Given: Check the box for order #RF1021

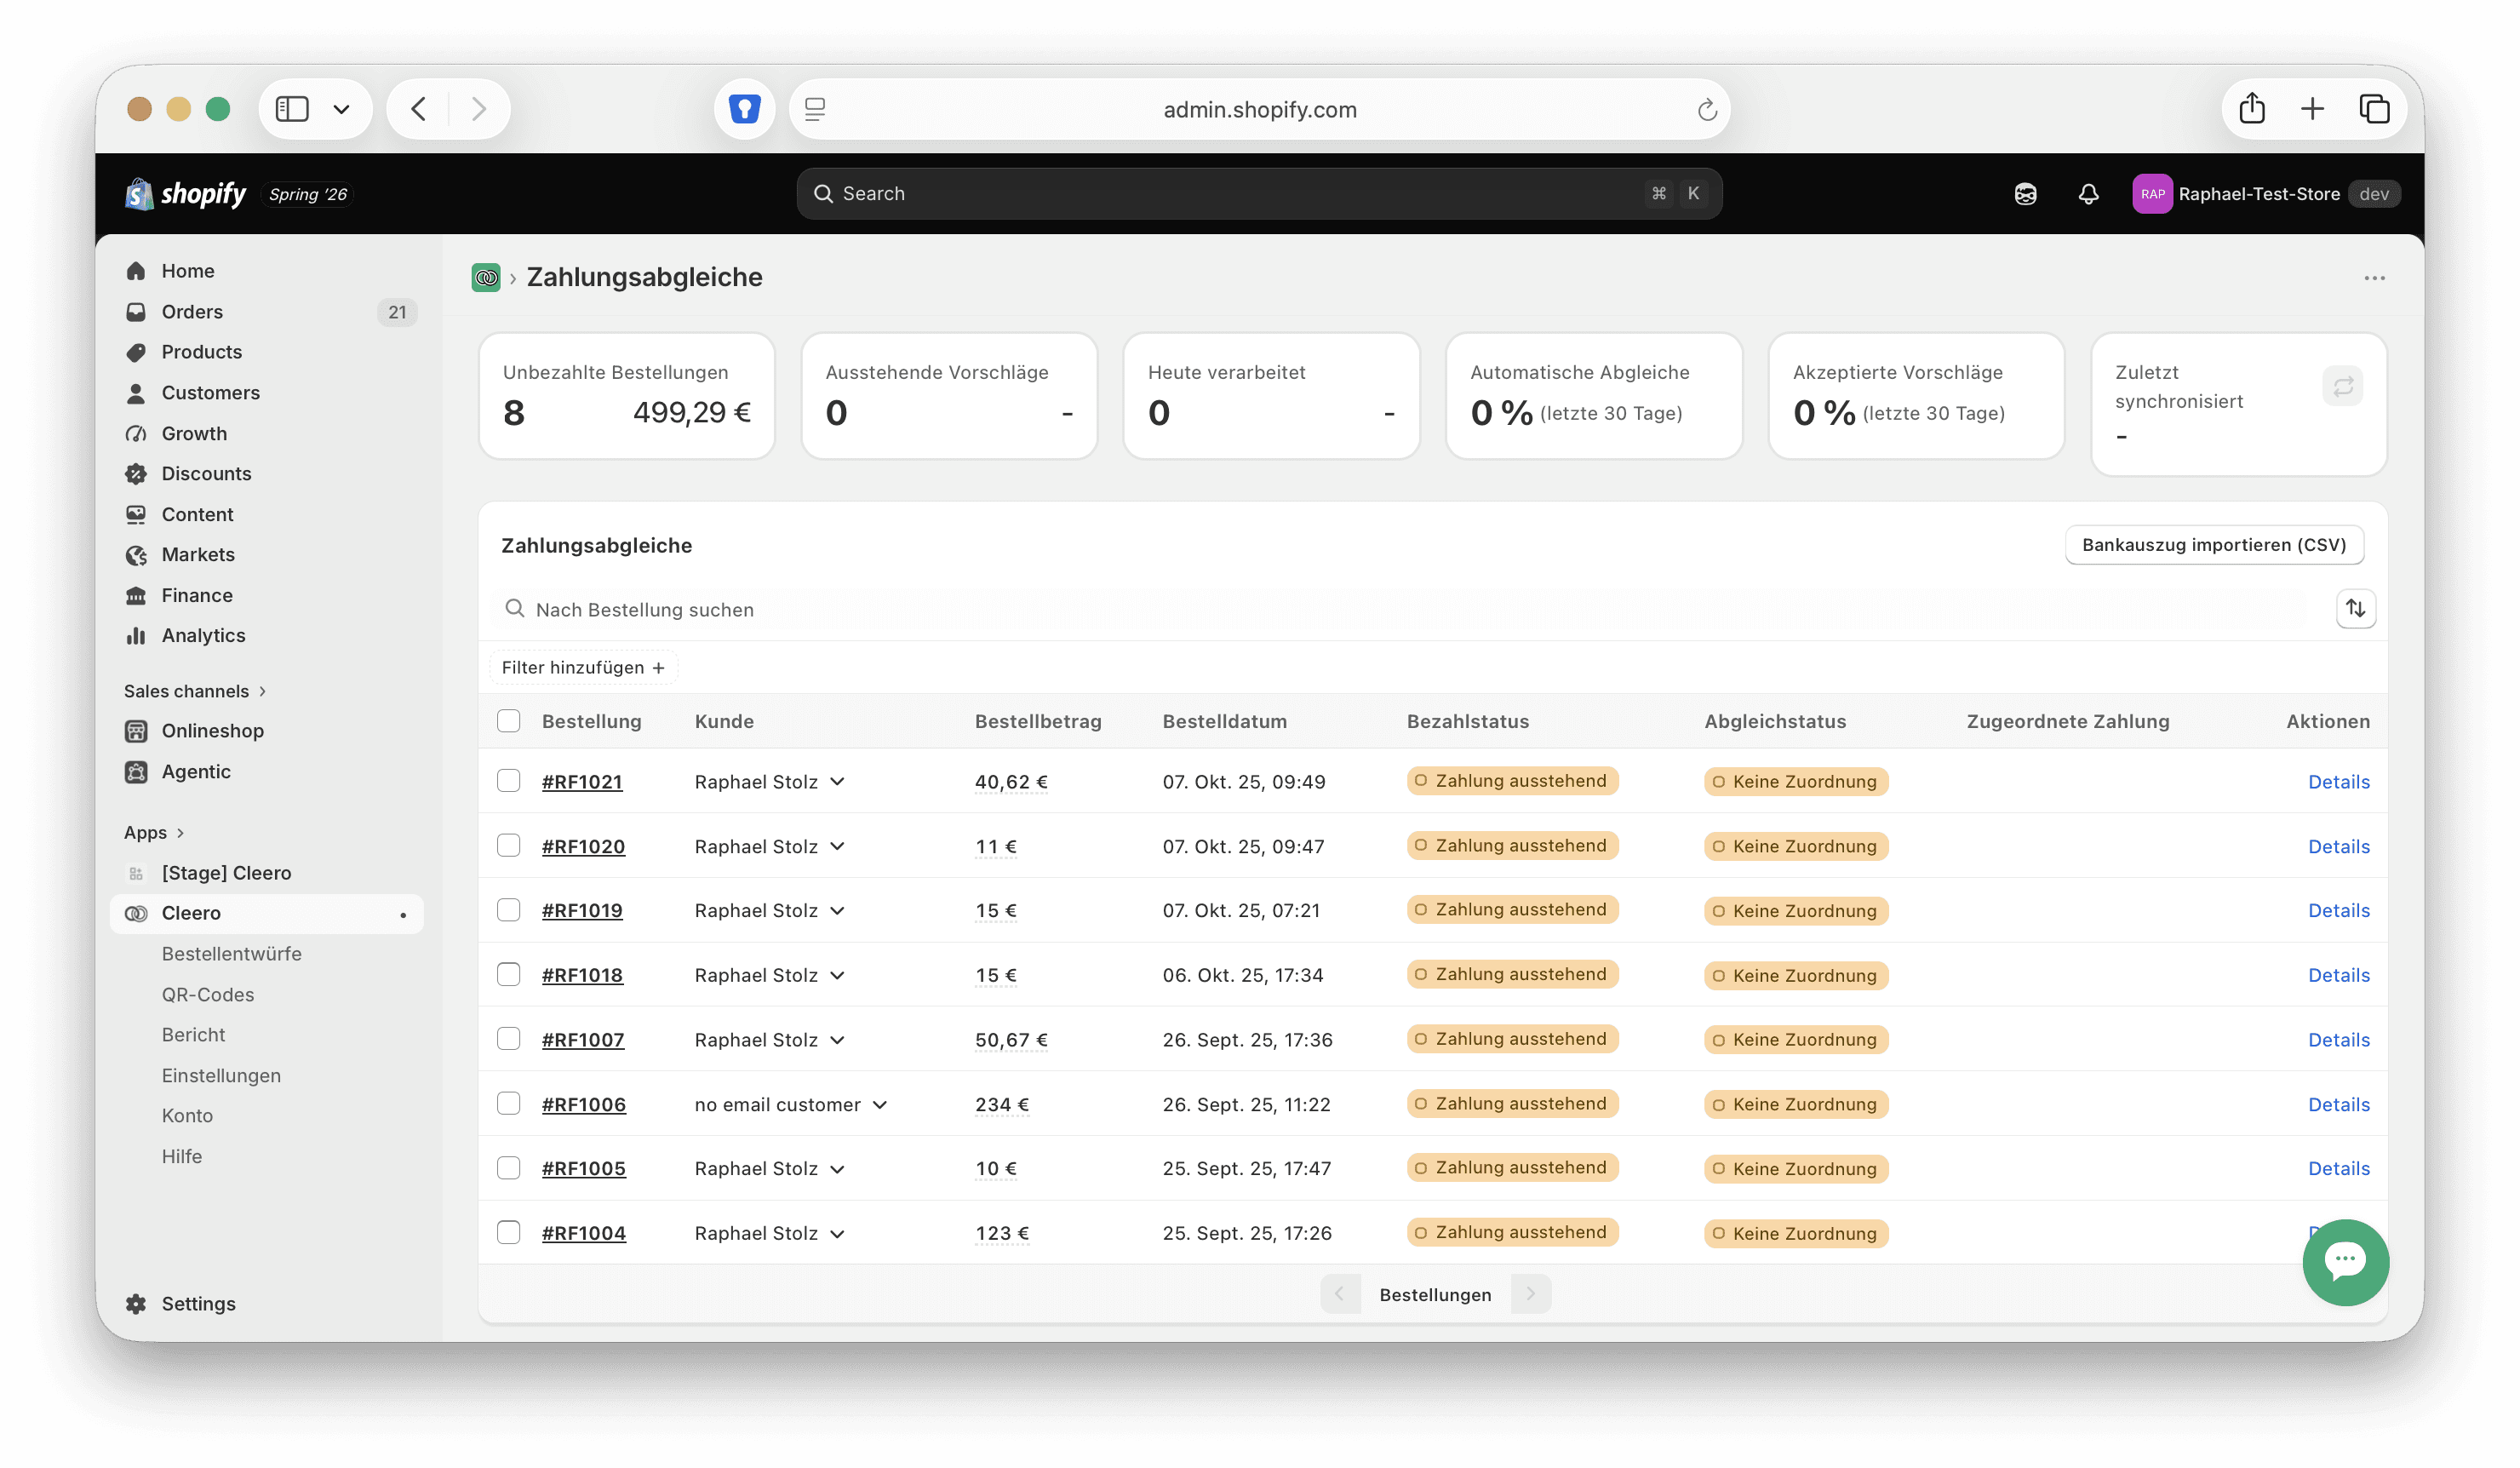Looking at the screenshot, I should click(508, 780).
